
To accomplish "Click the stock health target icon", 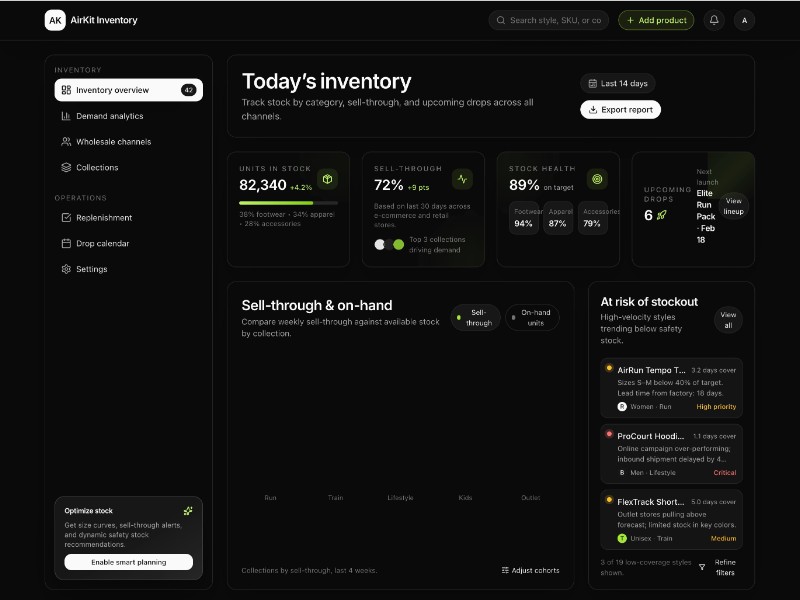I will [x=597, y=179].
